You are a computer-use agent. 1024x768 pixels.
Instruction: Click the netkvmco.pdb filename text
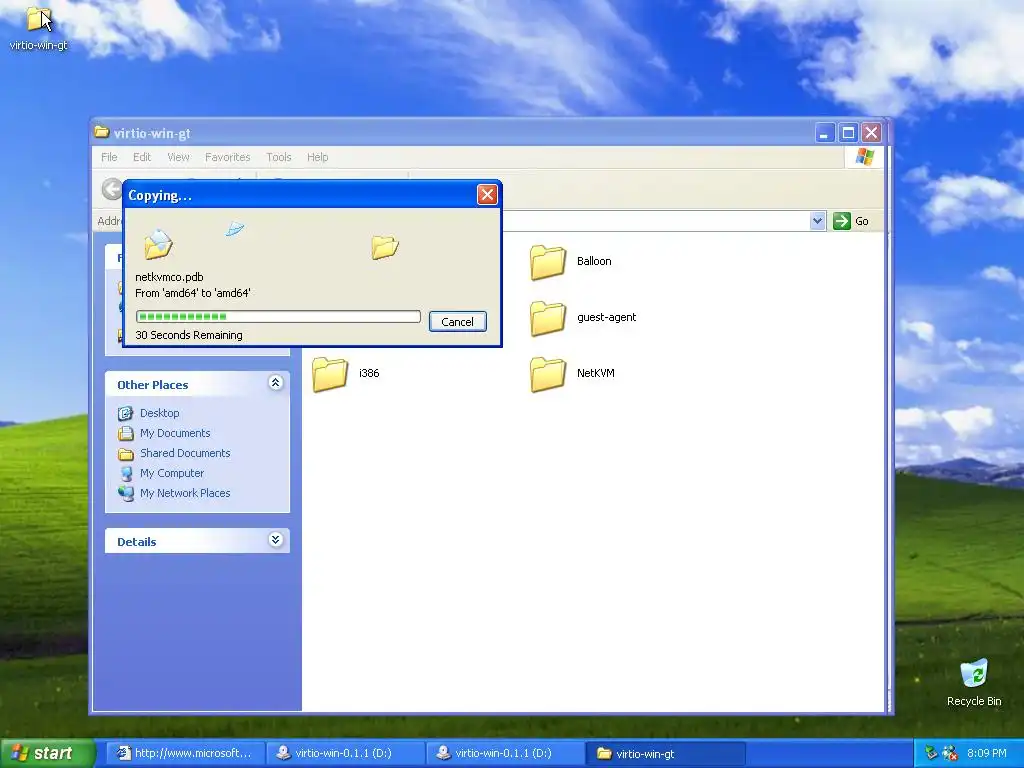pyautogui.click(x=169, y=278)
